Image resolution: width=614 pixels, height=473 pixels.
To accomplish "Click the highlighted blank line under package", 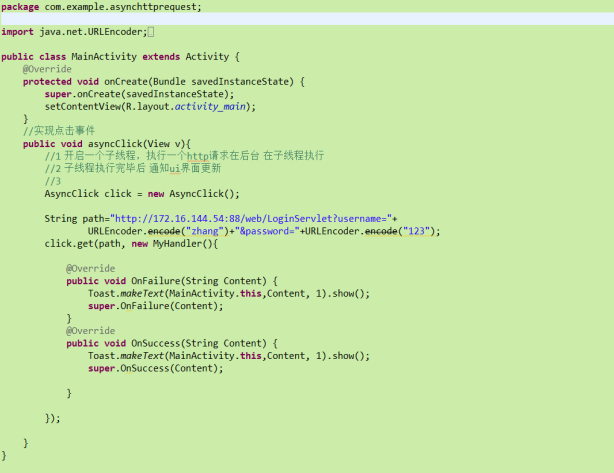I will tap(307, 19).
